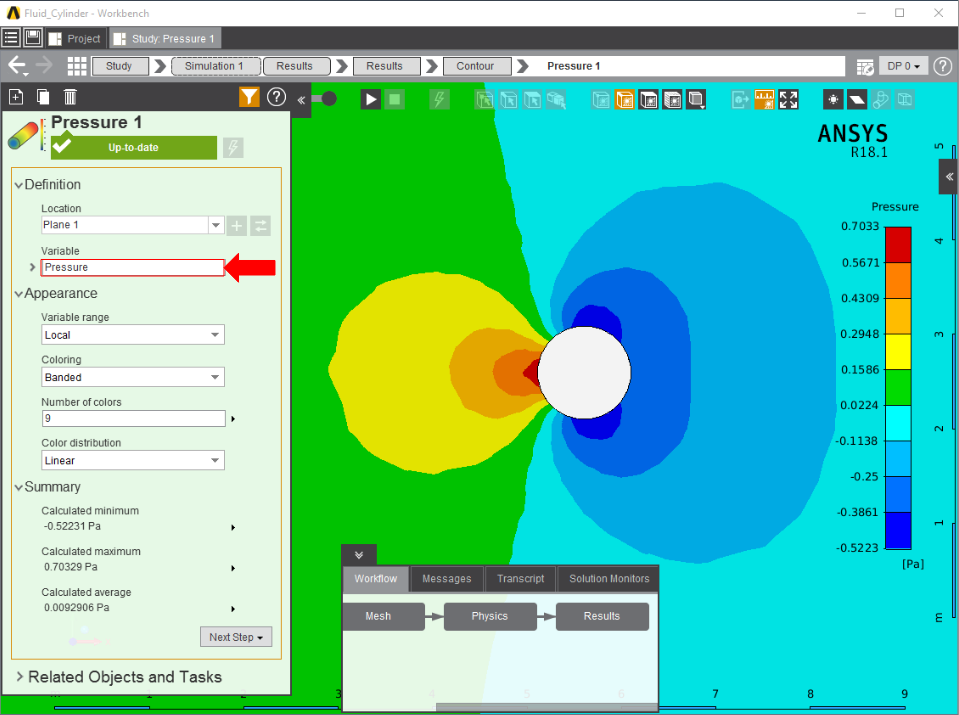959x715 pixels.
Task: Expand the Variable Pressure options arrow
Action: click(32, 267)
